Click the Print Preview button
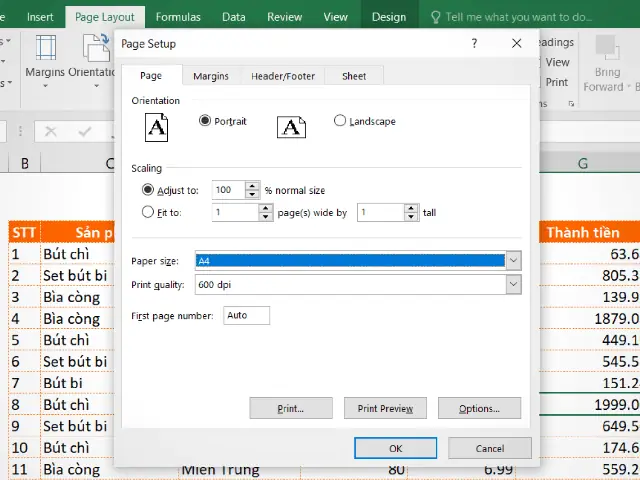 (385, 408)
